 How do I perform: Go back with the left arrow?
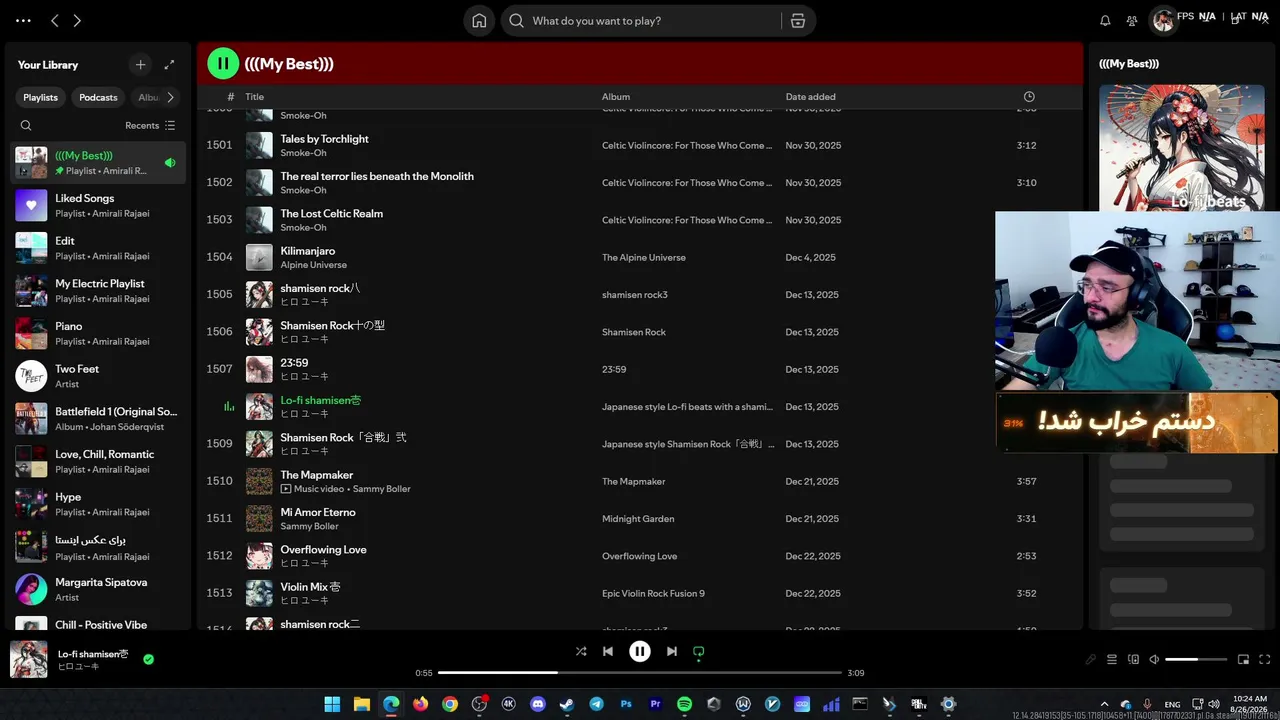pos(55,20)
